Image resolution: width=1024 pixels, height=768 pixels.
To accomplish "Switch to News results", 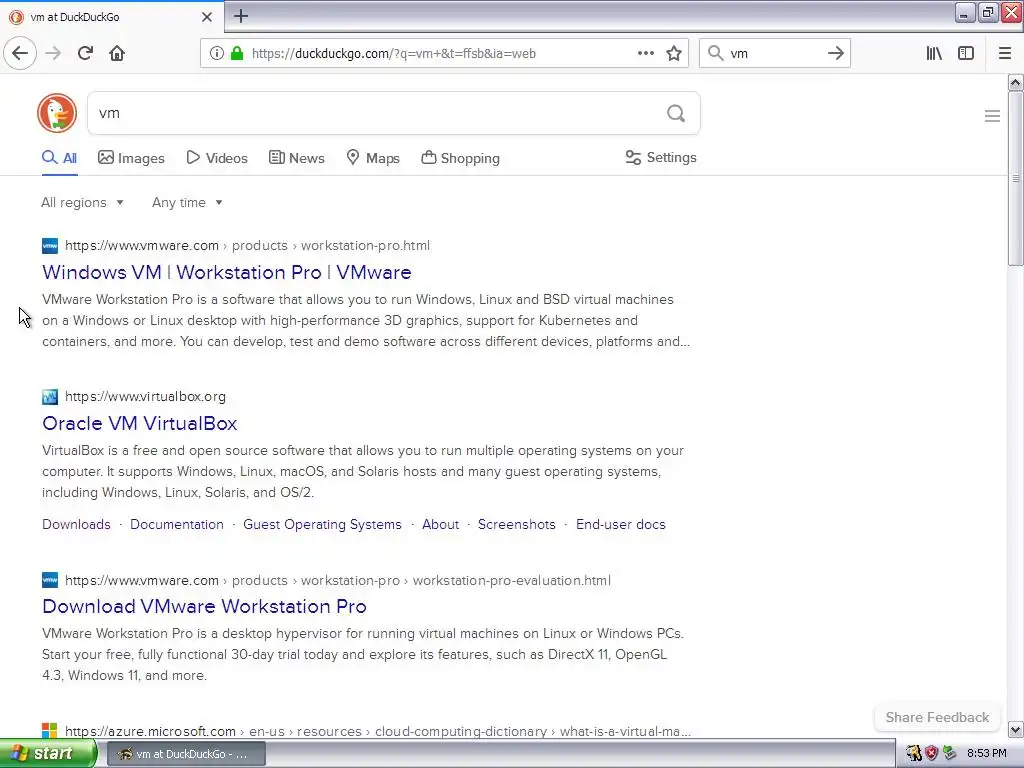I will 296,158.
